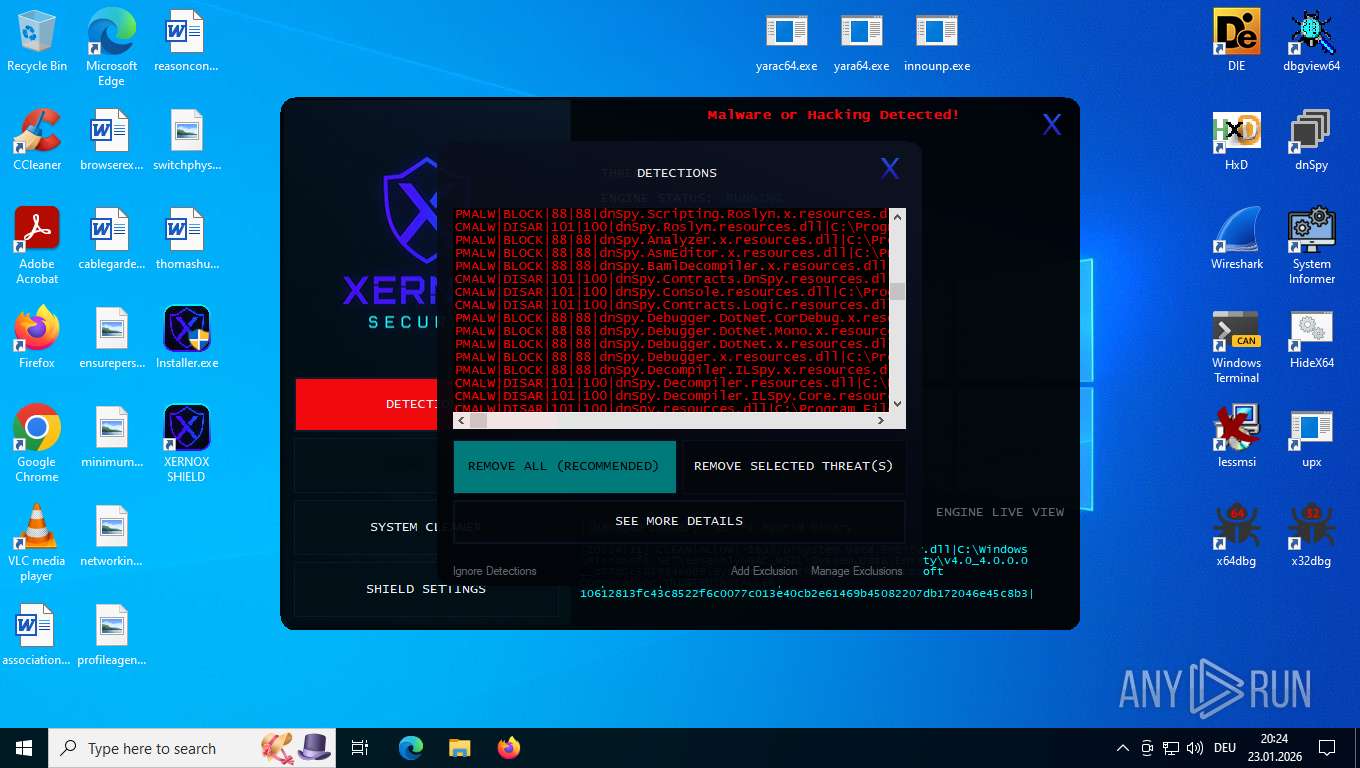Open the x64dbg debugger icon
This screenshot has width=1360, height=768.
(1237, 536)
